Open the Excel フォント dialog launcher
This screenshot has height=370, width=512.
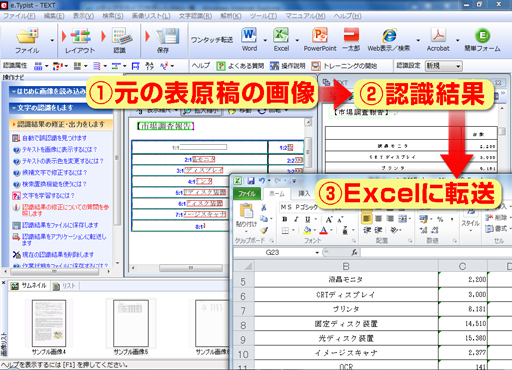[354, 241]
